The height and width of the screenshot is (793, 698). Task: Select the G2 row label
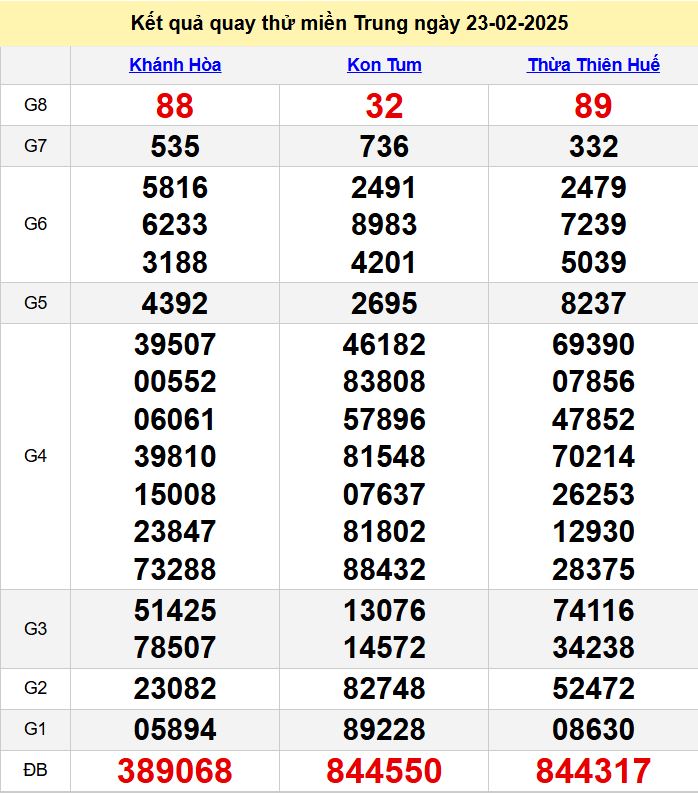tap(35, 688)
